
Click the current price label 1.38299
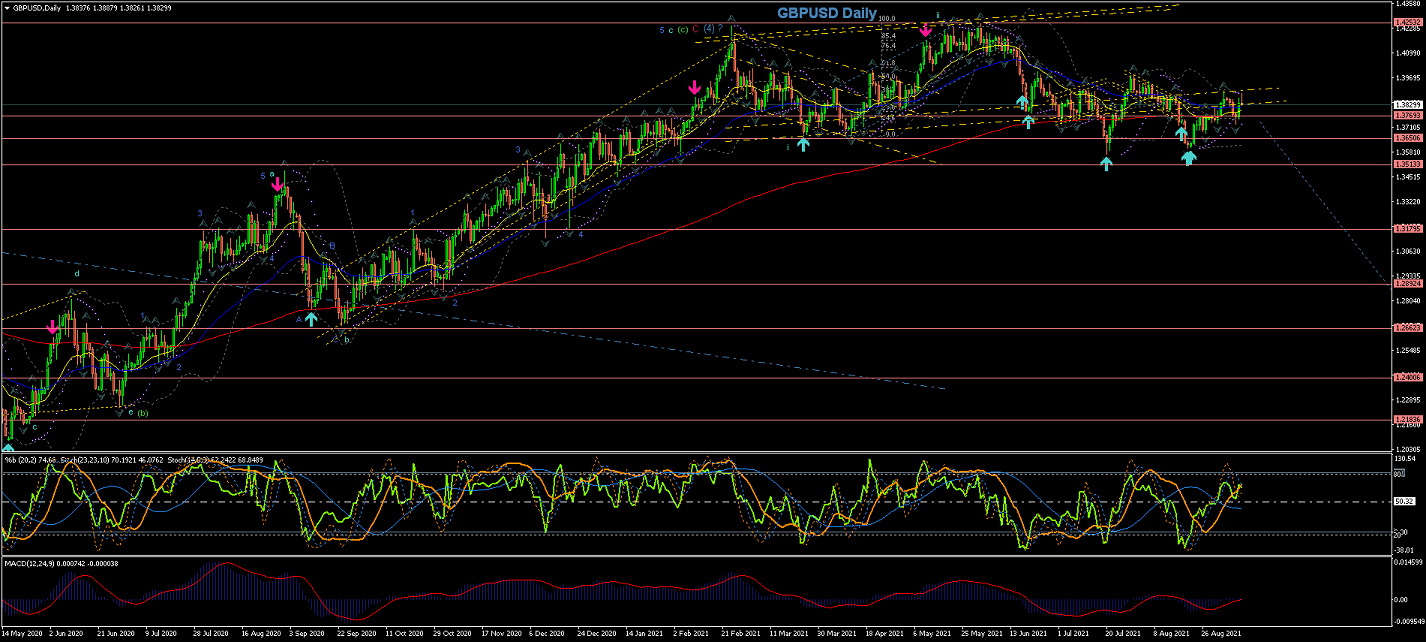pos(1406,104)
